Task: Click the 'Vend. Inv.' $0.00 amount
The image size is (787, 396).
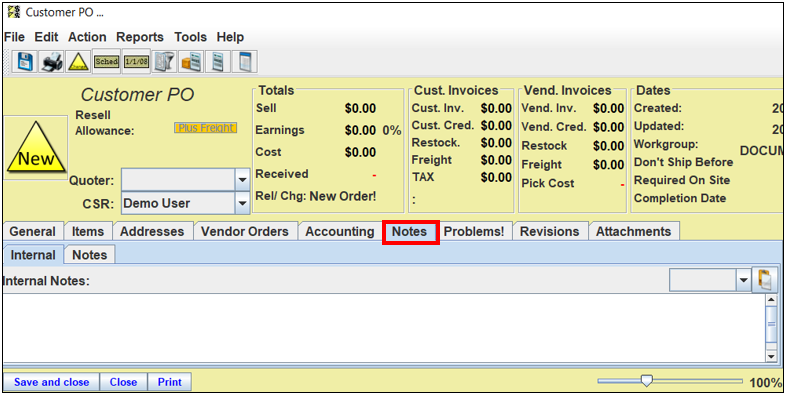Action: 608,108
